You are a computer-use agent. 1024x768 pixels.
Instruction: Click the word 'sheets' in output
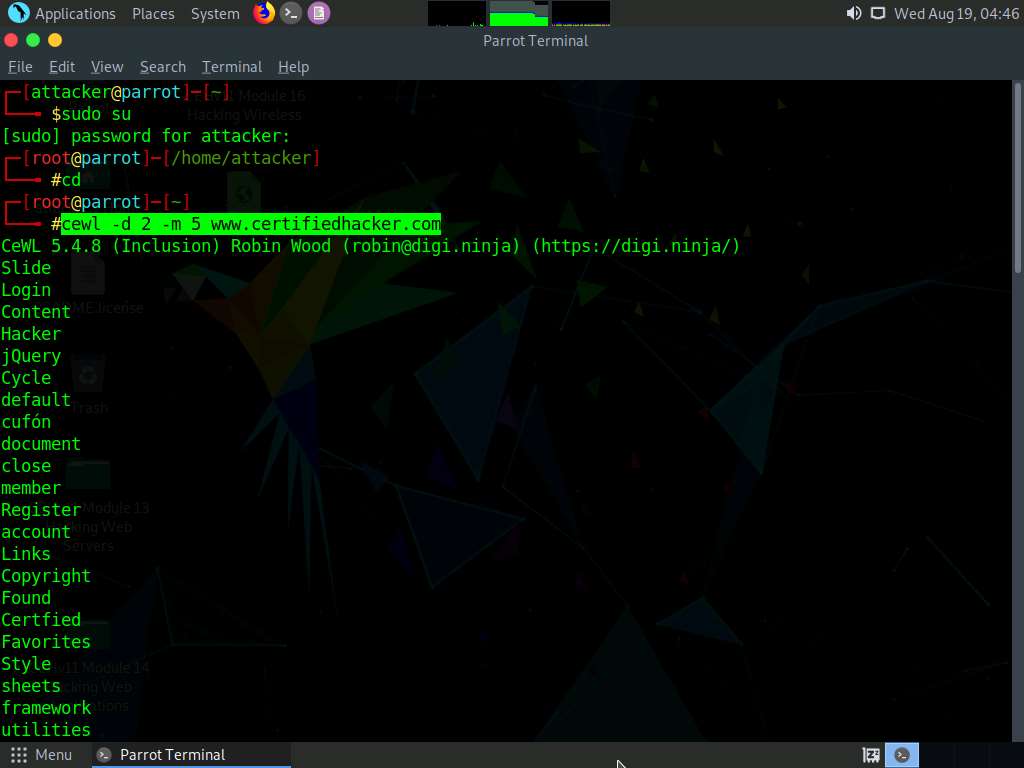(x=31, y=686)
